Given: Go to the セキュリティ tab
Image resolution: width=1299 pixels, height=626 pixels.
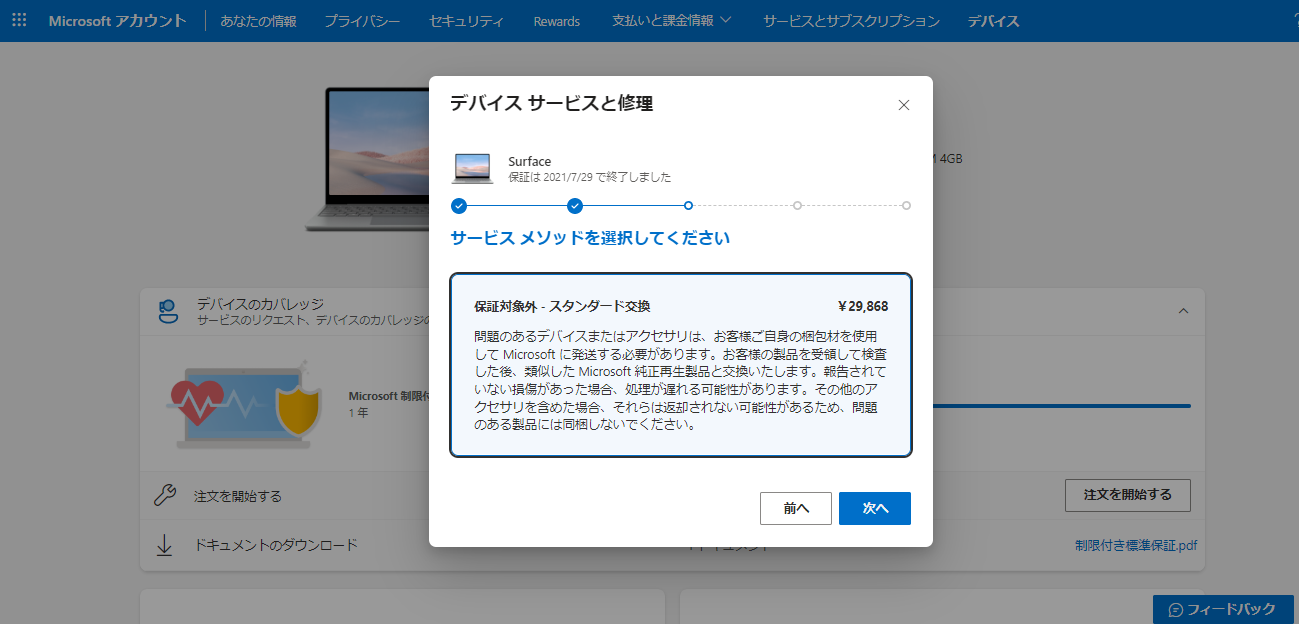Looking at the screenshot, I should pos(466,21).
